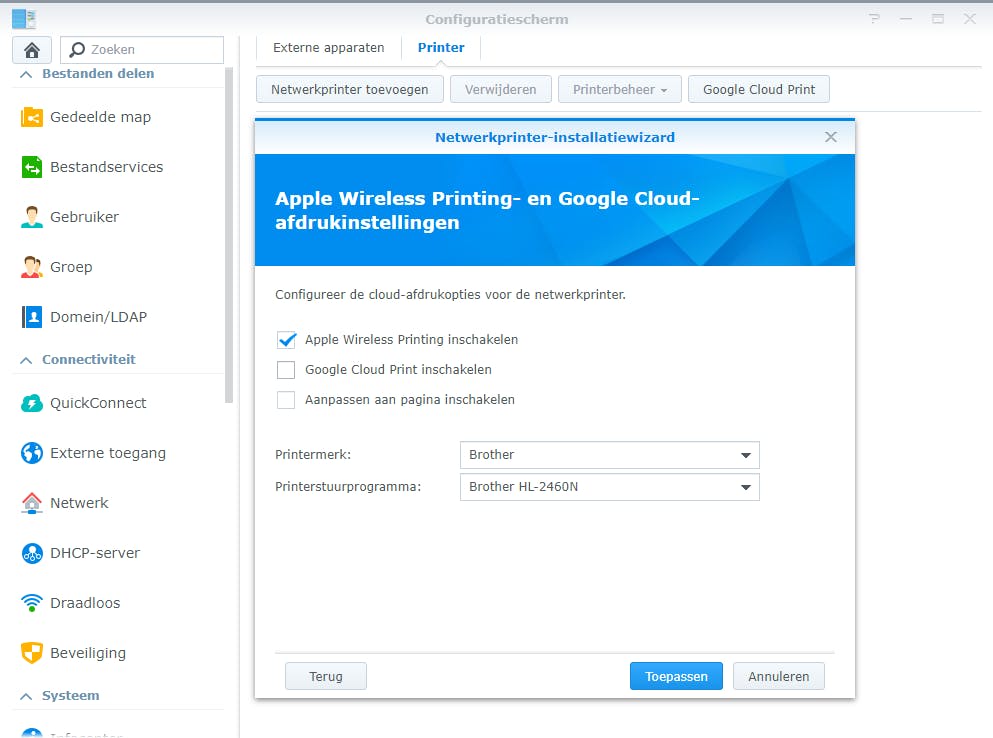Open the Beveiliging shield icon
The image size is (993, 738).
tap(32, 652)
